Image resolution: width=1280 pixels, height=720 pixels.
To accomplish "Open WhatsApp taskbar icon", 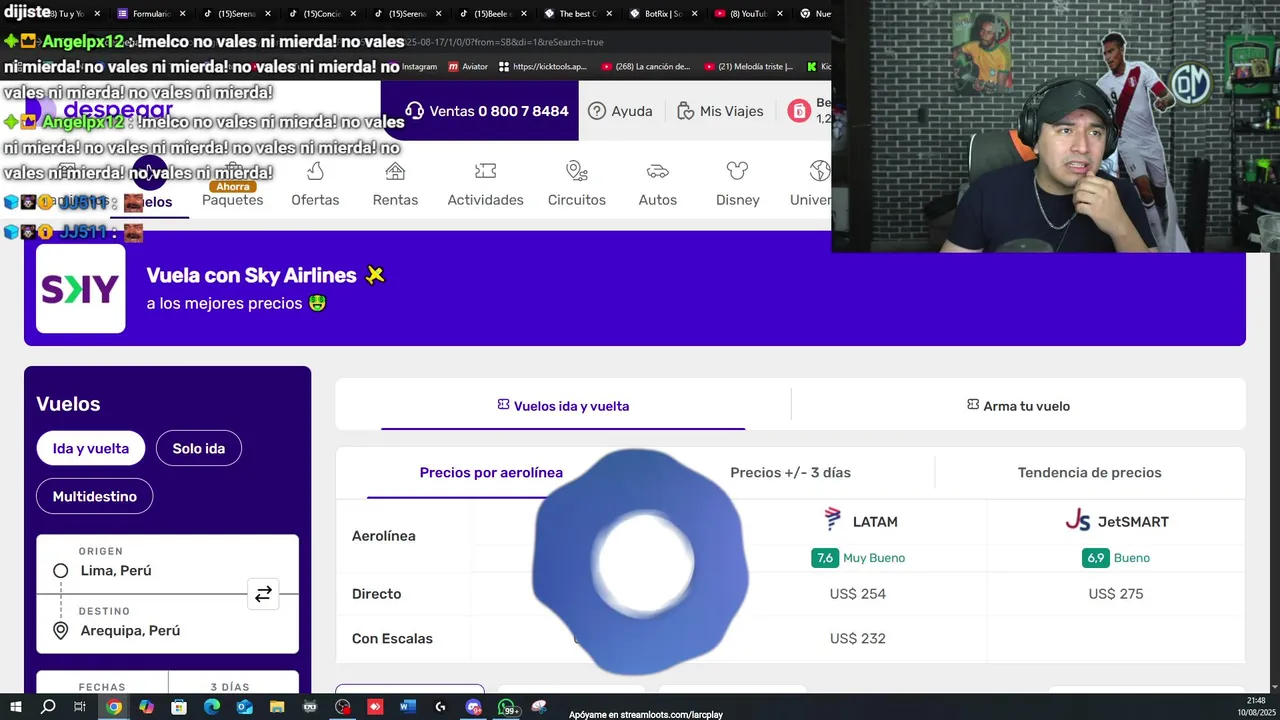I will 506,707.
